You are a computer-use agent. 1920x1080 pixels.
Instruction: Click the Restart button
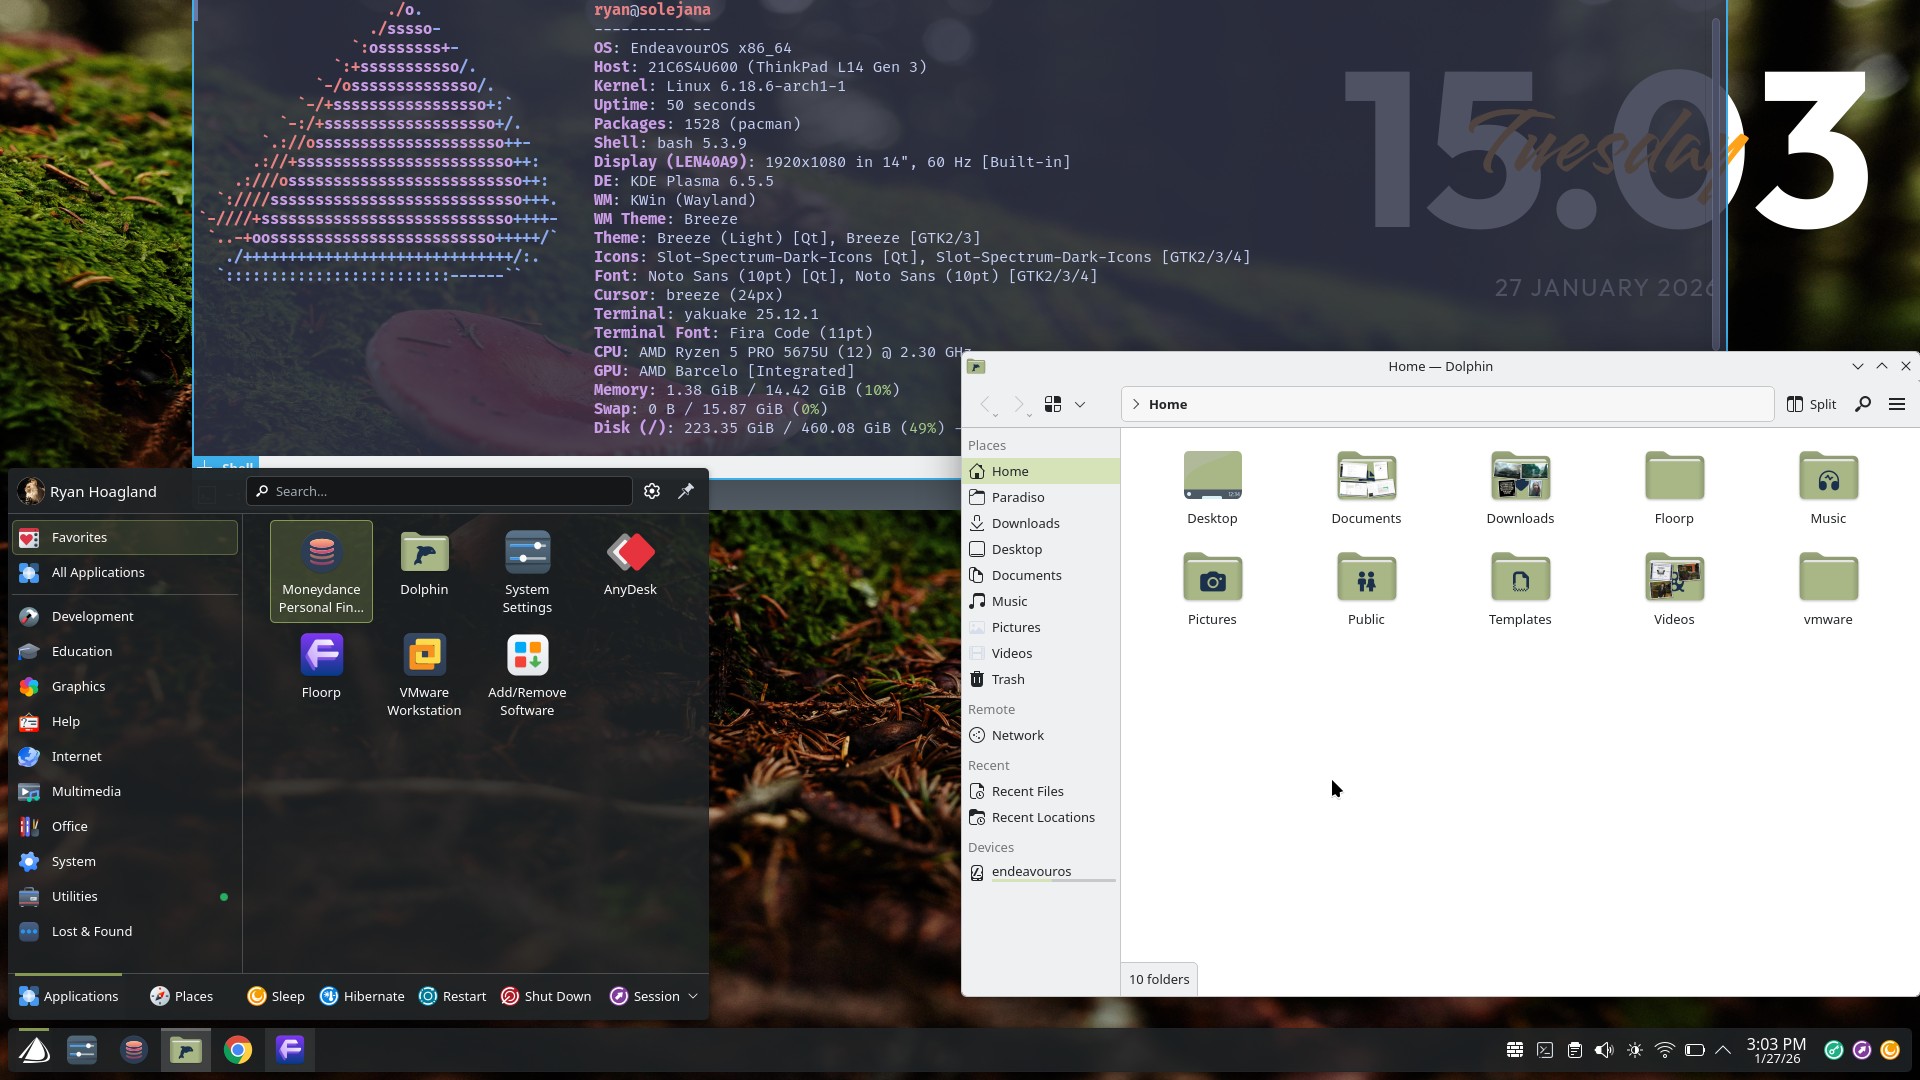click(453, 996)
